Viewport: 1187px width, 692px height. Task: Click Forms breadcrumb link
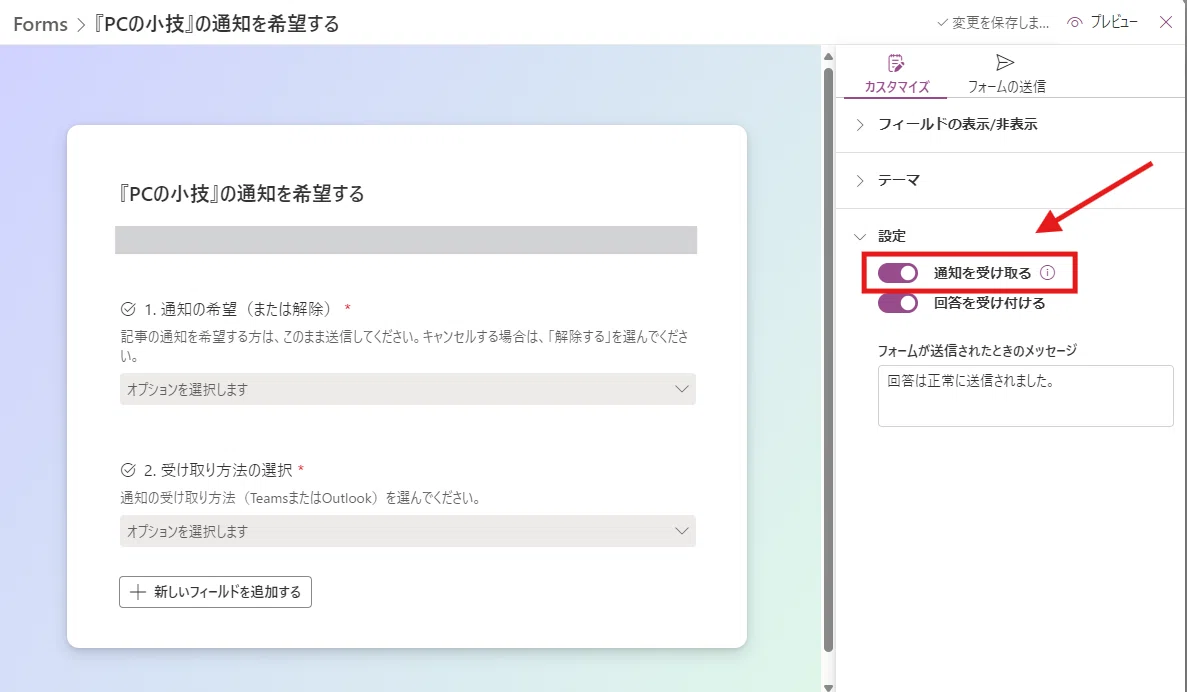[40, 24]
